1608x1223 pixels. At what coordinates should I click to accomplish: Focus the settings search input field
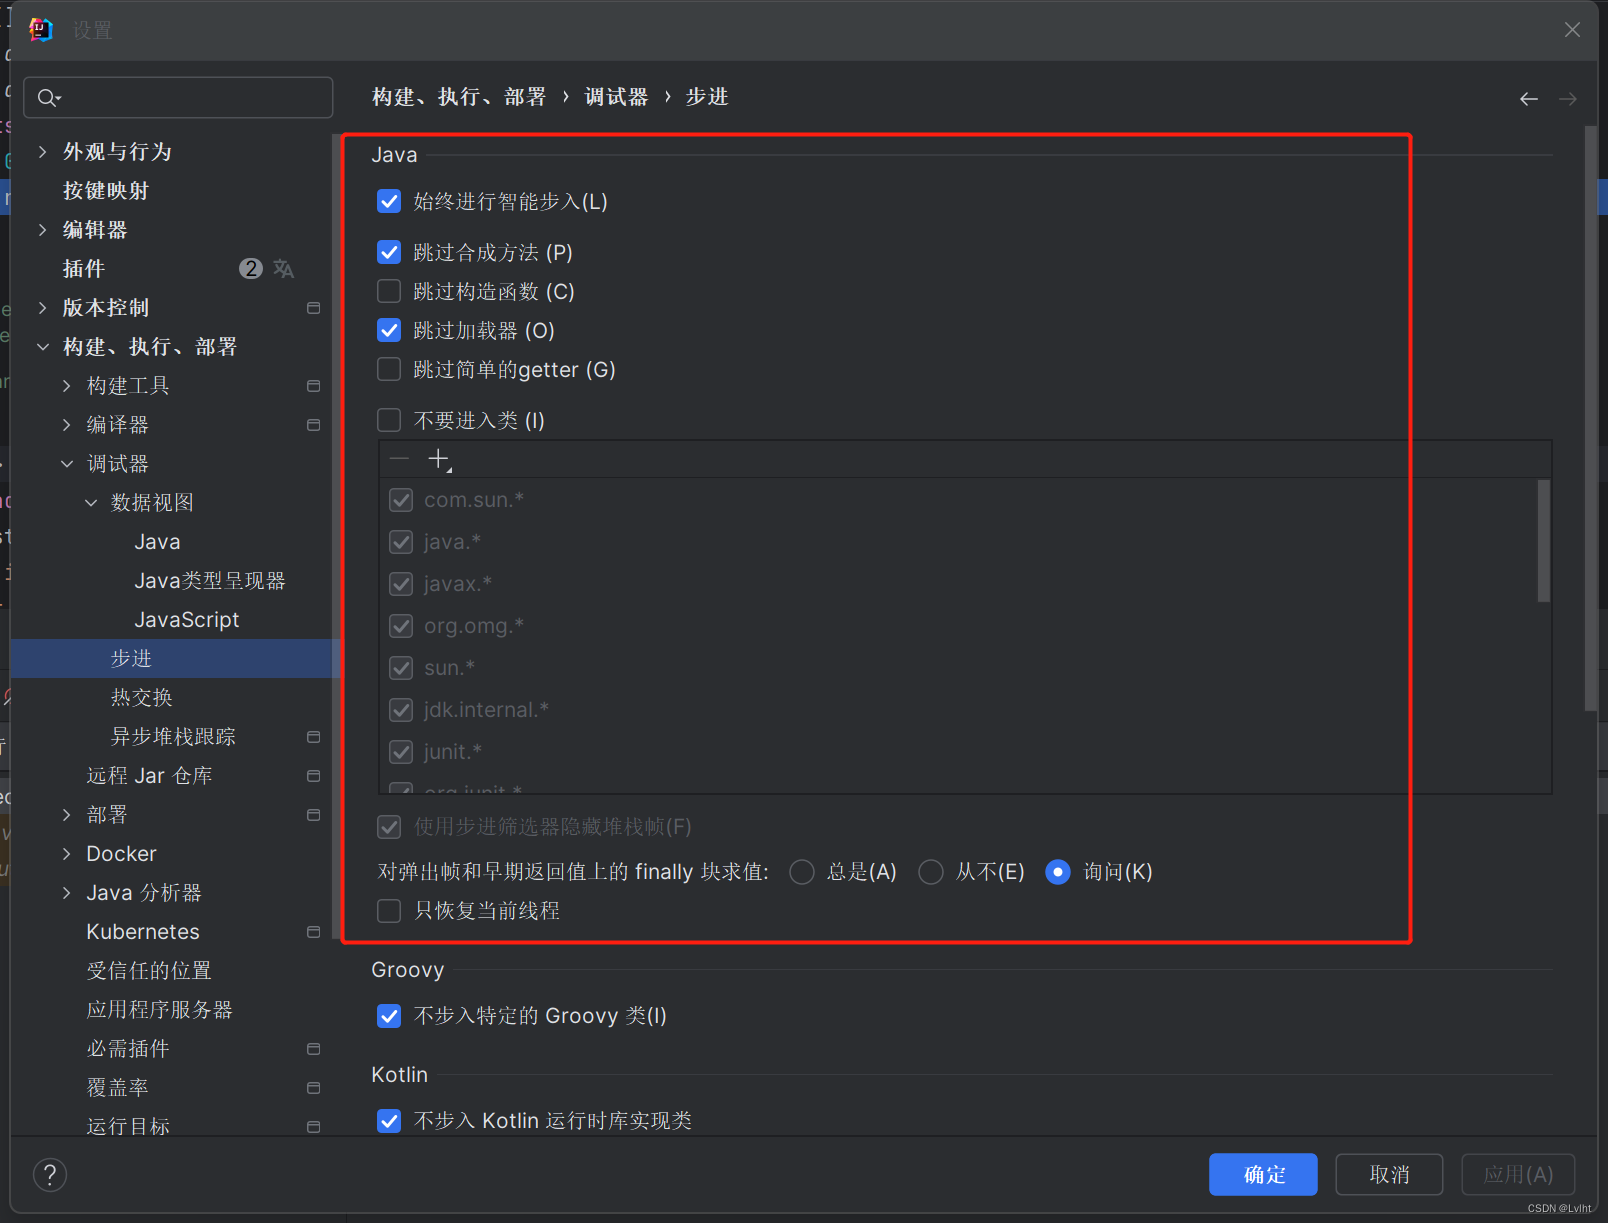tap(178, 97)
